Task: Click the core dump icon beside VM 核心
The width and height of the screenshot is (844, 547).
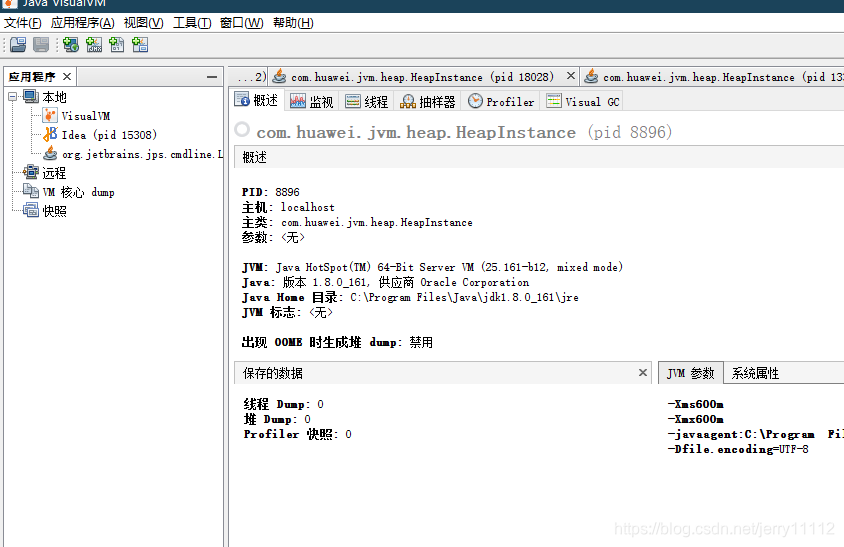Action: point(31,191)
